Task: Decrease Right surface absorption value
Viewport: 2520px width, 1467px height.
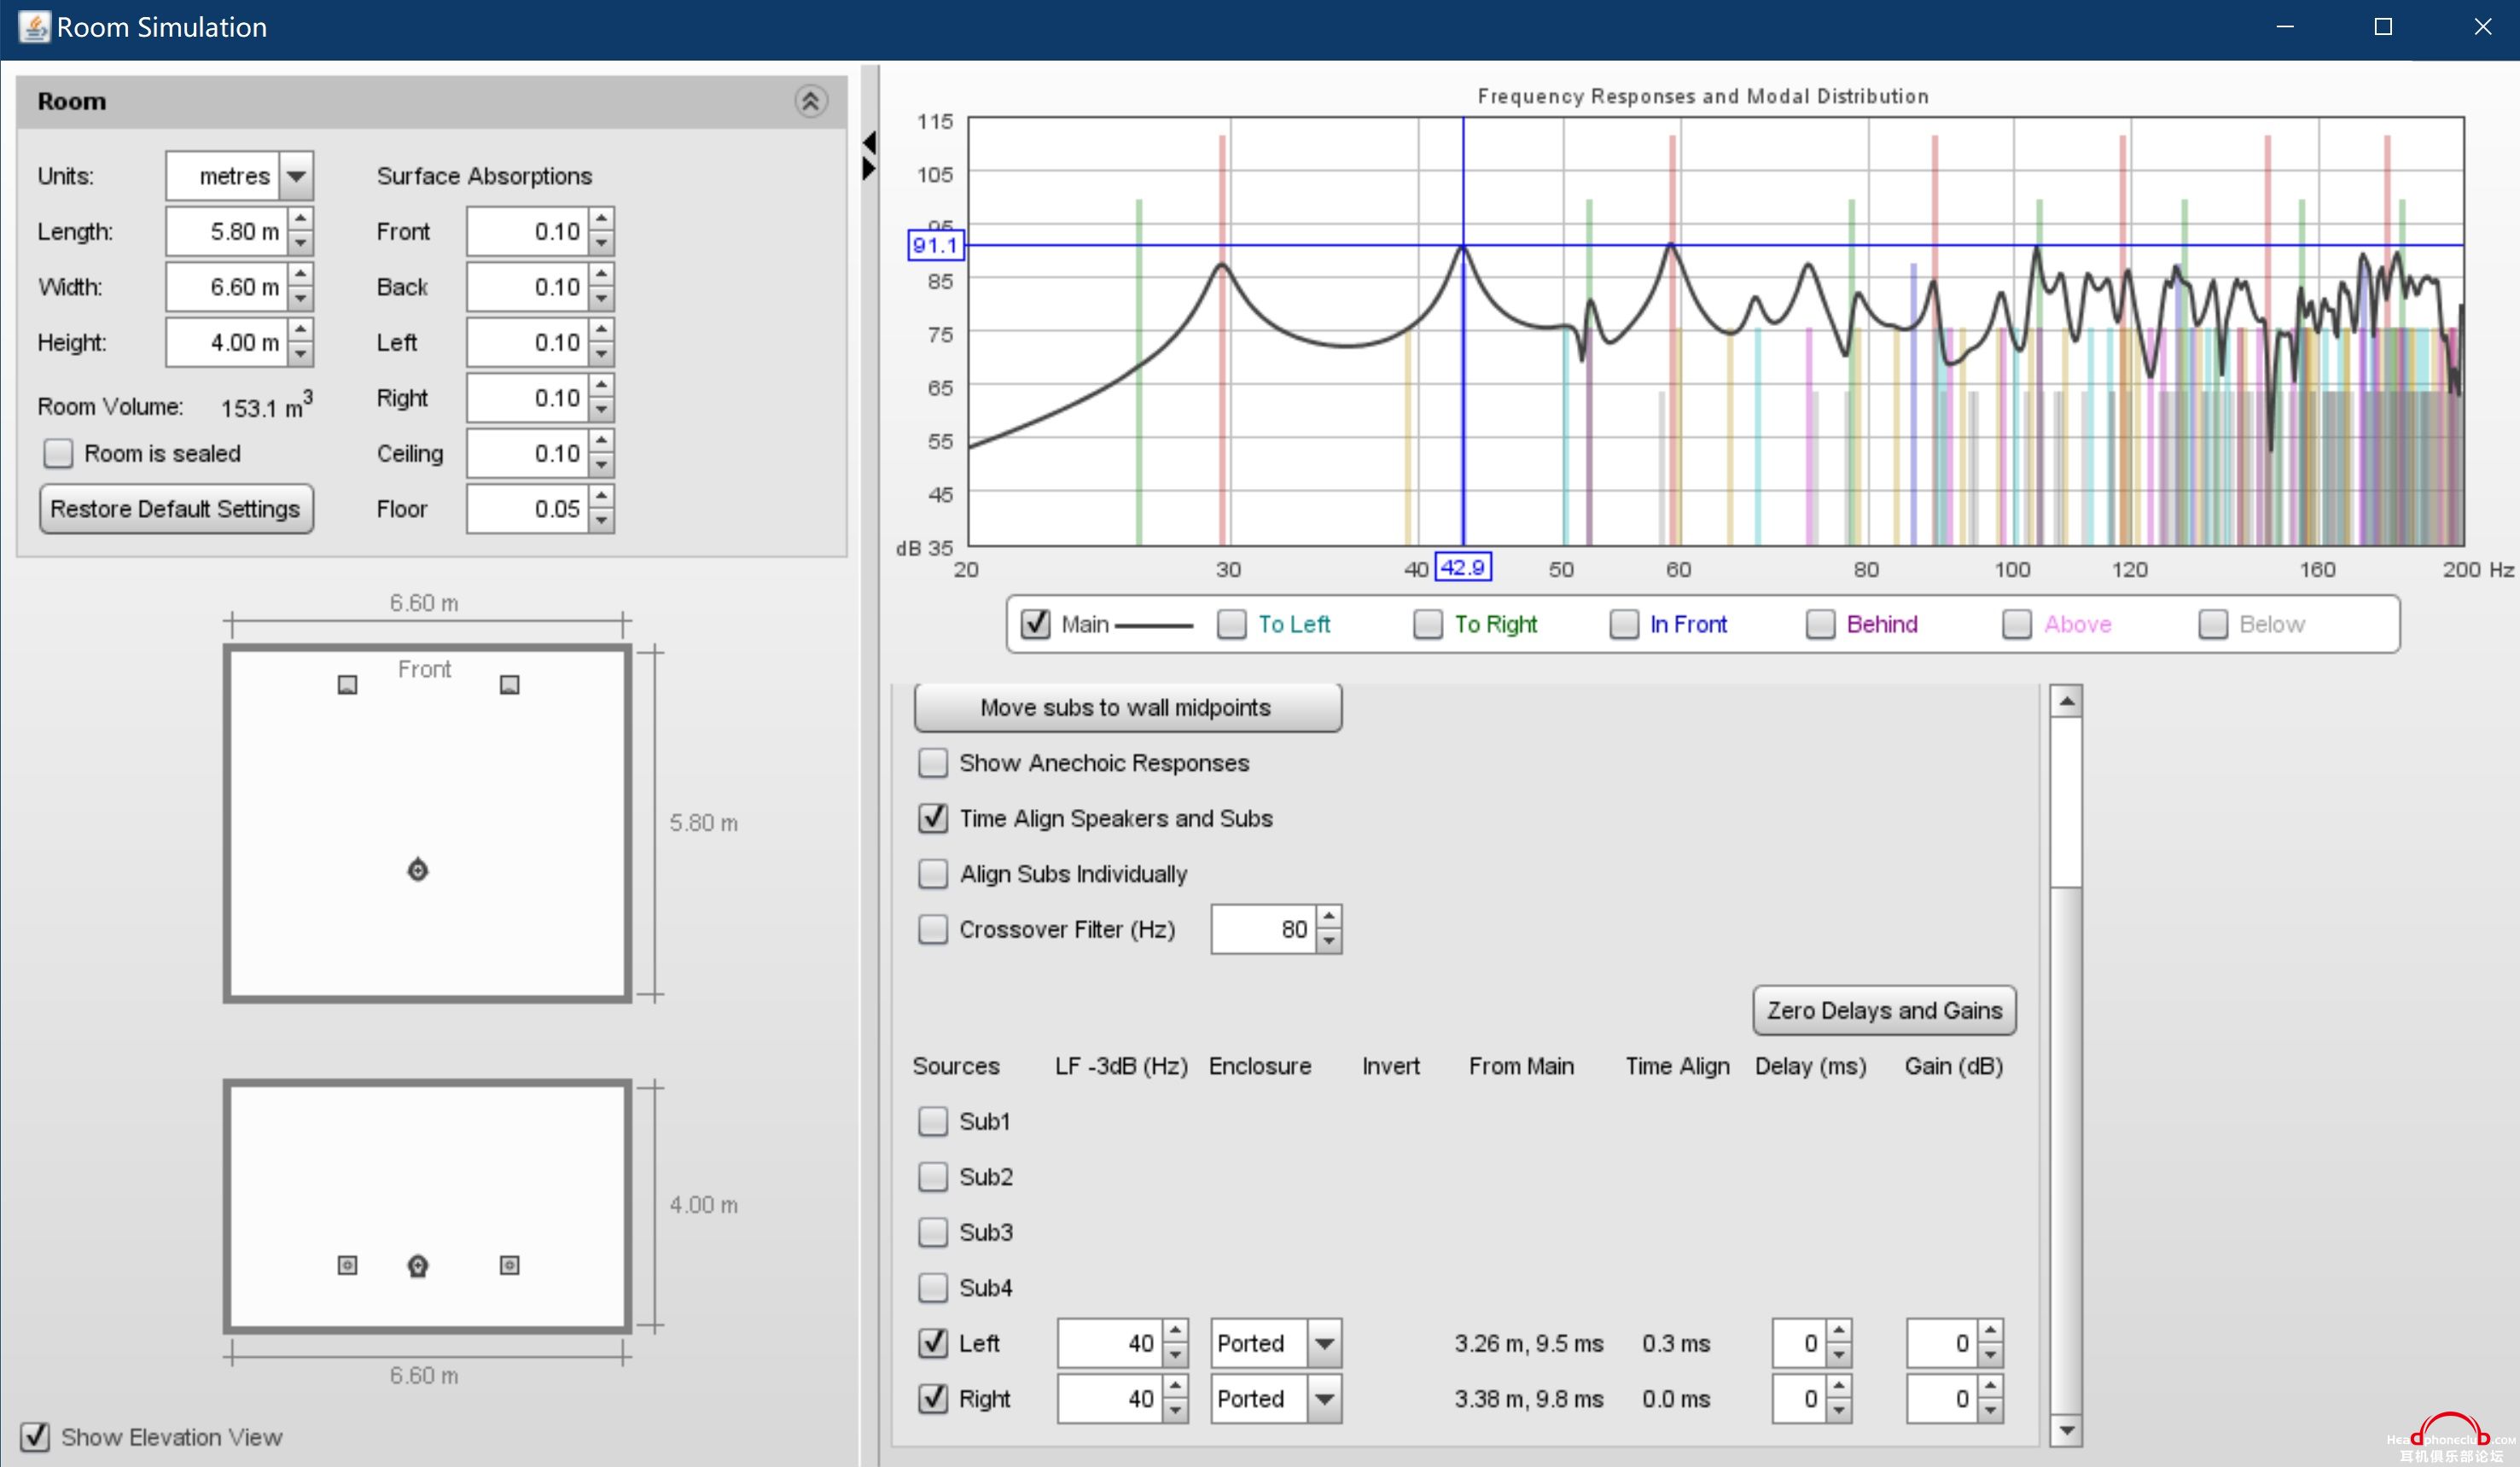Action: [x=601, y=409]
